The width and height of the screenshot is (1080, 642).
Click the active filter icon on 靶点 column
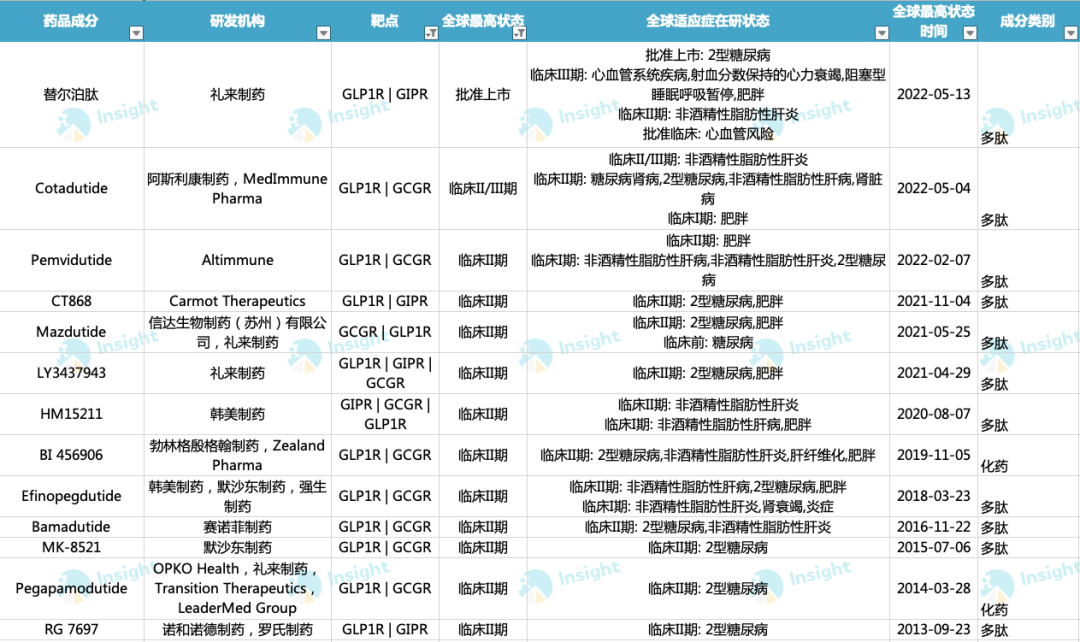pyautogui.click(x=431, y=33)
